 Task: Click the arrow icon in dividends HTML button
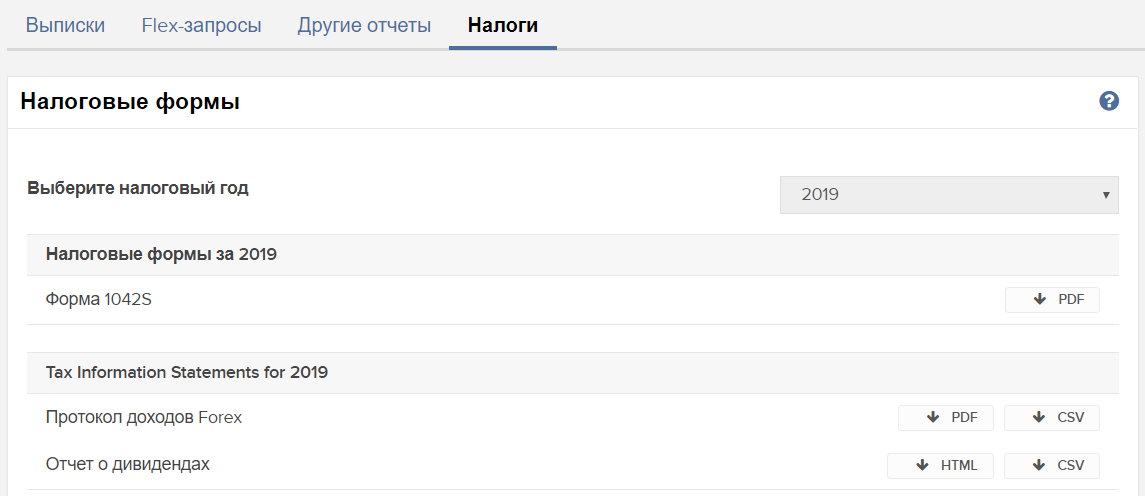click(922, 465)
